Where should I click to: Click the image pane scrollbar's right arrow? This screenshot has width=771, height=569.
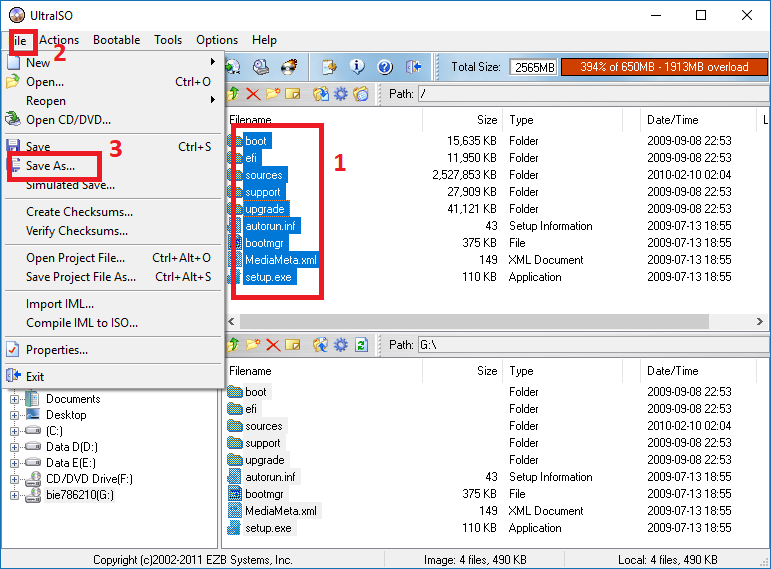(x=760, y=322)
